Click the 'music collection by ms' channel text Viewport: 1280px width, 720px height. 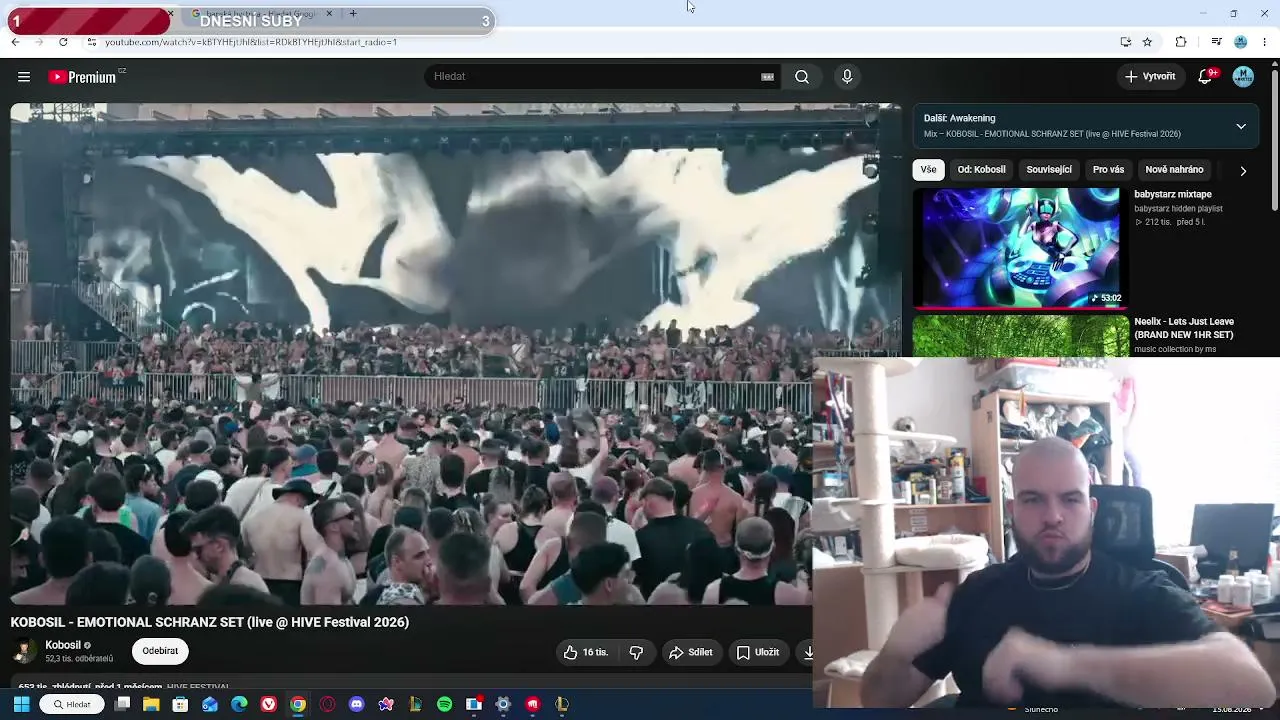(x=1175, y=349)
